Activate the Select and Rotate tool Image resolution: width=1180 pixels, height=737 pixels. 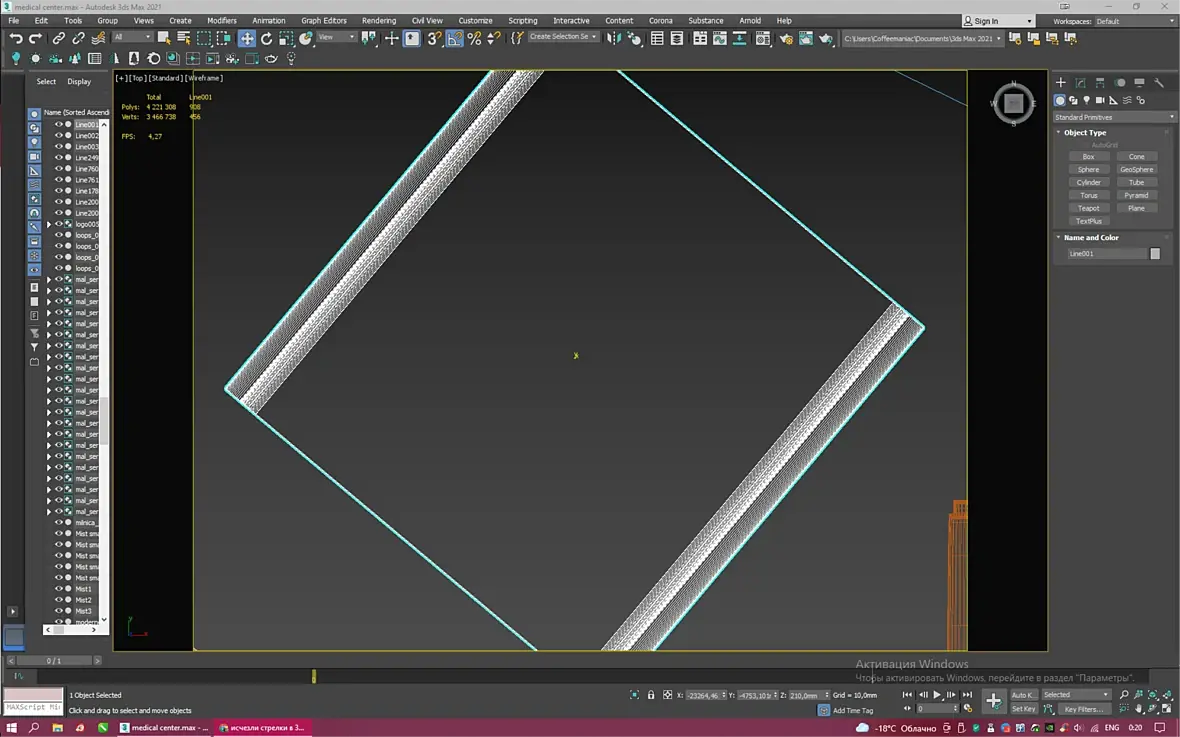click(x=266, y=38)
